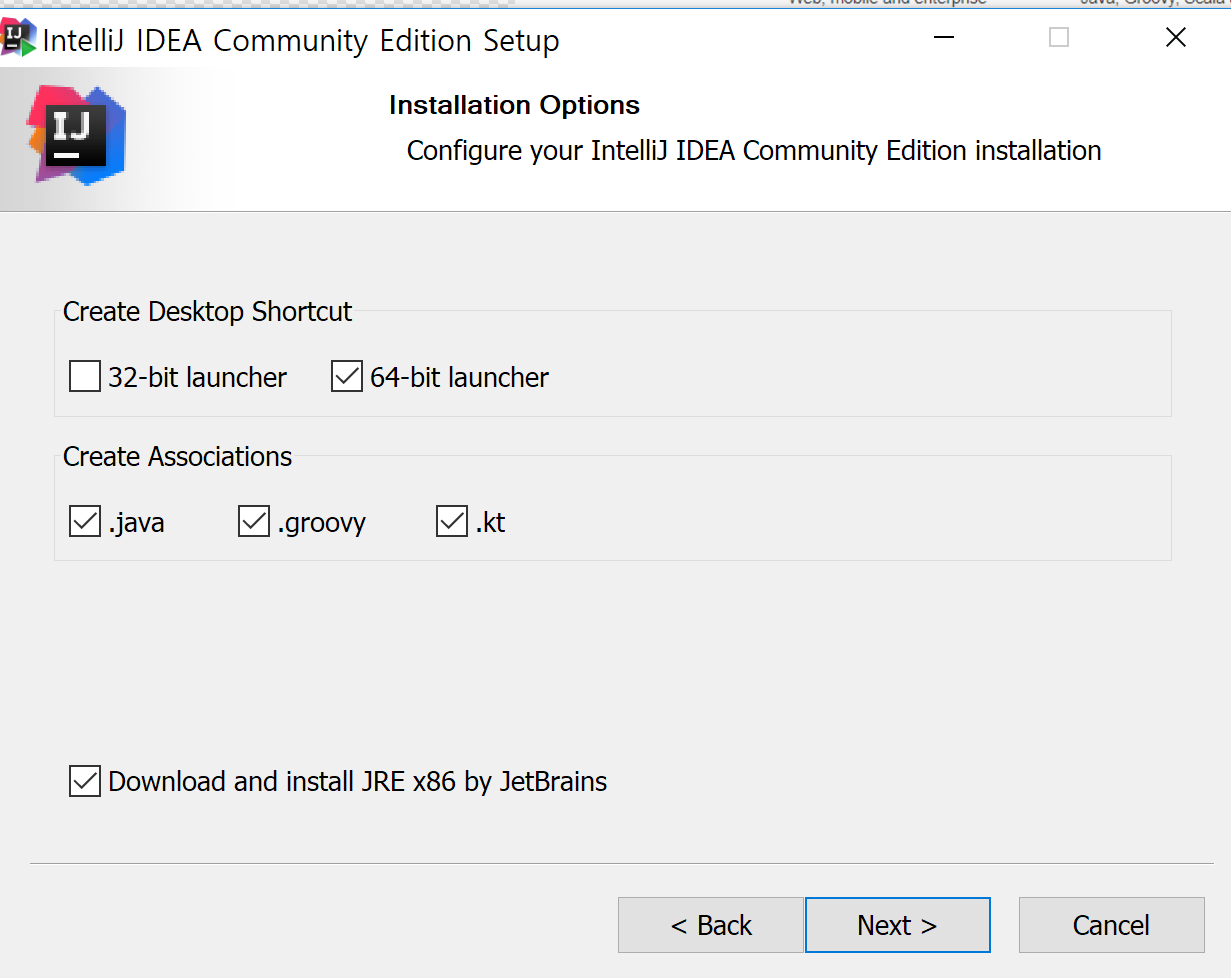Image resolution: width=1231 pixels, height=978 pixels.
Task: Click the Installation Options heading
Action: pos(514,105)
